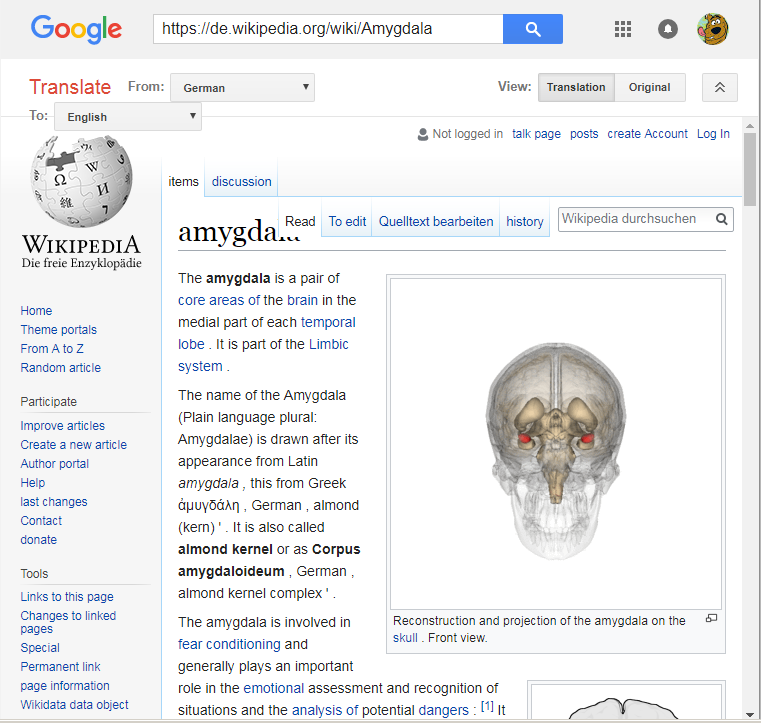
Task: Click the page scrollbar thumb
Action: (750, 168)
